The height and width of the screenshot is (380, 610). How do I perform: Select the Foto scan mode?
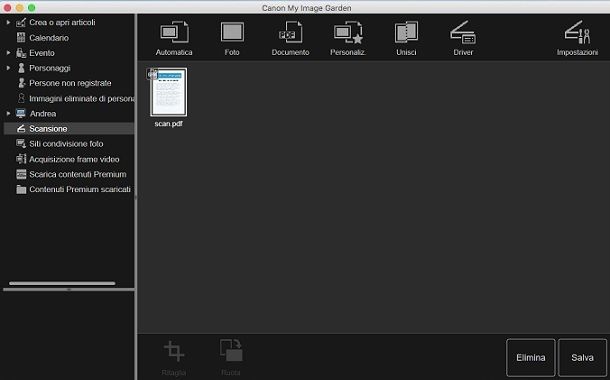click(x=232, y=38)
